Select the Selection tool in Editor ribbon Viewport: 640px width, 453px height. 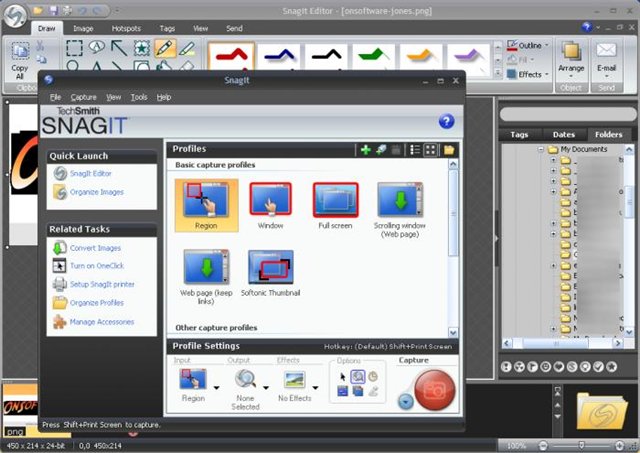[x=74, y=48]
